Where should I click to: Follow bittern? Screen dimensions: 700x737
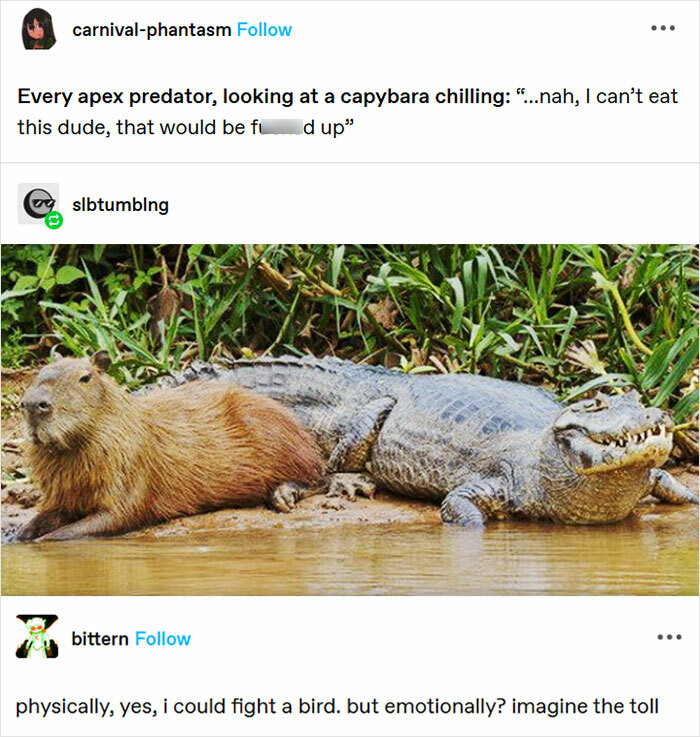click(163, 639)
